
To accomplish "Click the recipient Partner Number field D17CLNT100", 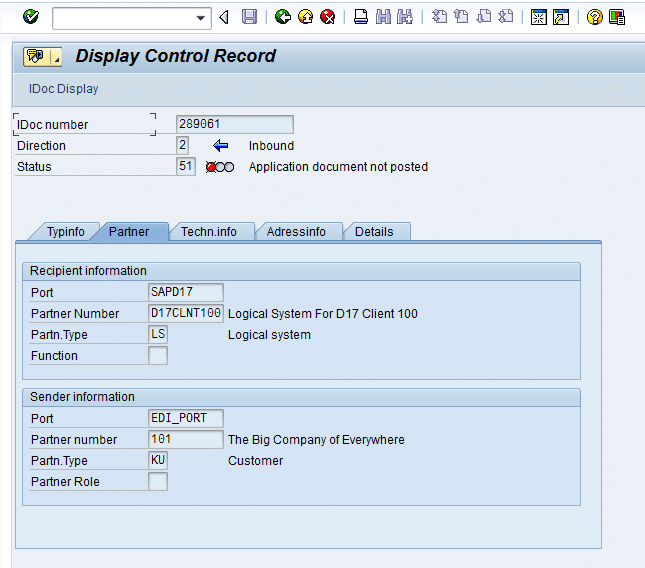I will [186, 313].
